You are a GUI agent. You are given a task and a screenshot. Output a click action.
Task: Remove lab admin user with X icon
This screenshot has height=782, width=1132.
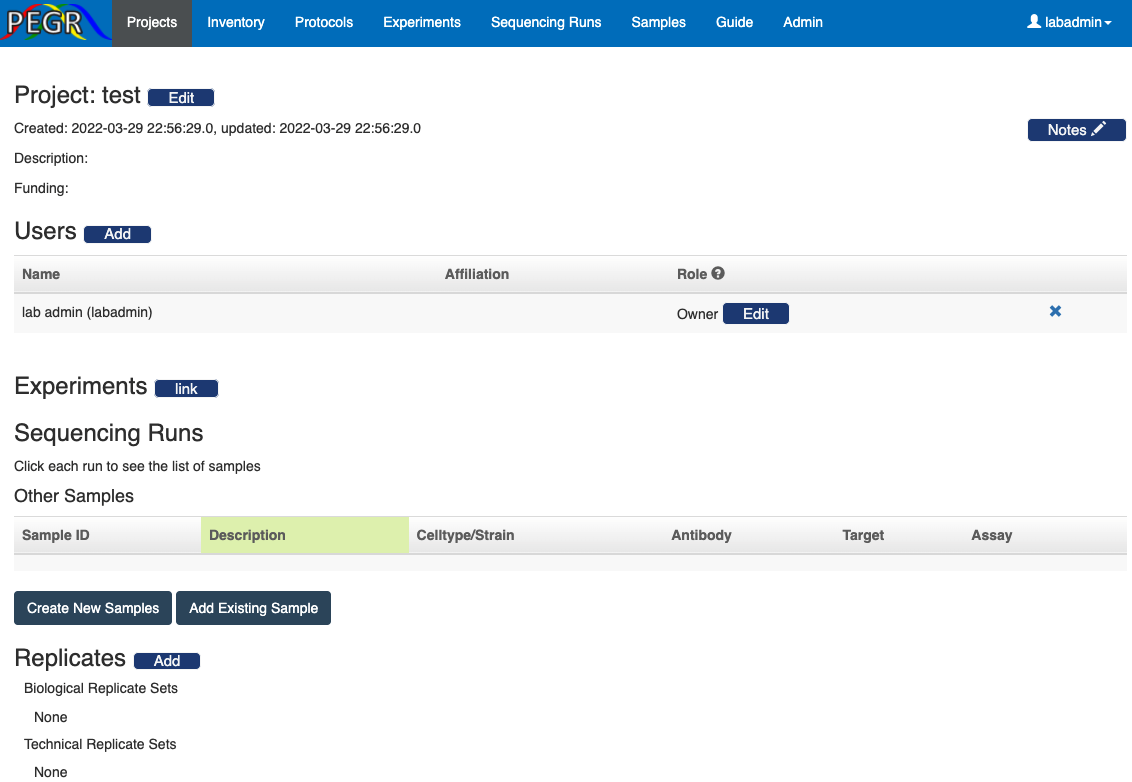pos(1055,311)
